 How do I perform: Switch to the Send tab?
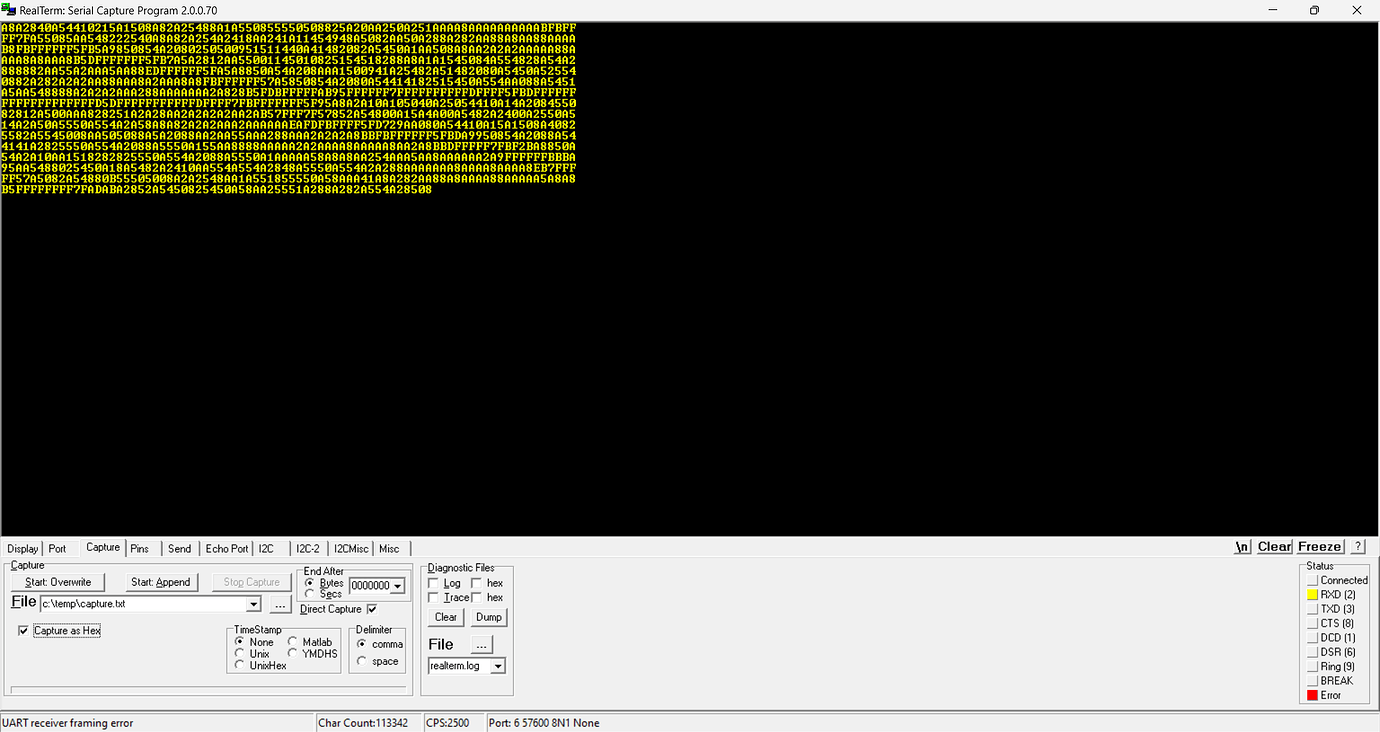pyautogui.click(x=179, y=548)
